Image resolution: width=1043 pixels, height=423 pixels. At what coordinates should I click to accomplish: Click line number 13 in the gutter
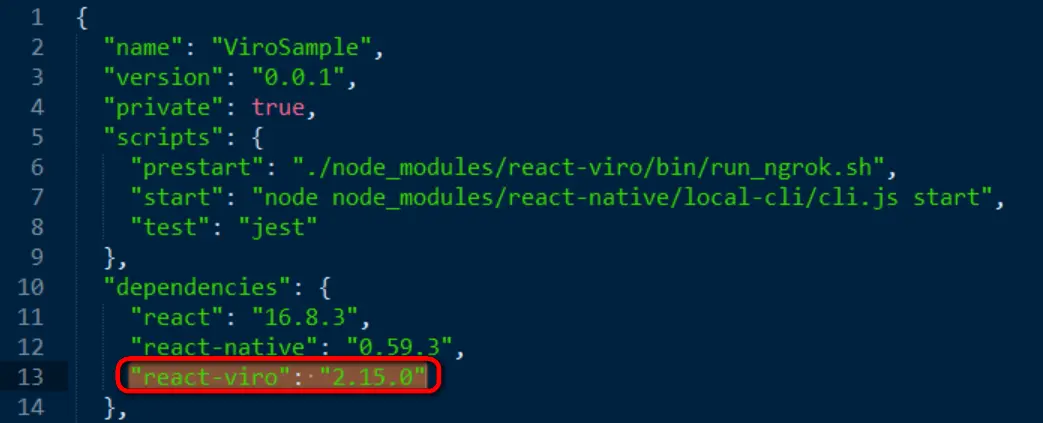point(29,377)
